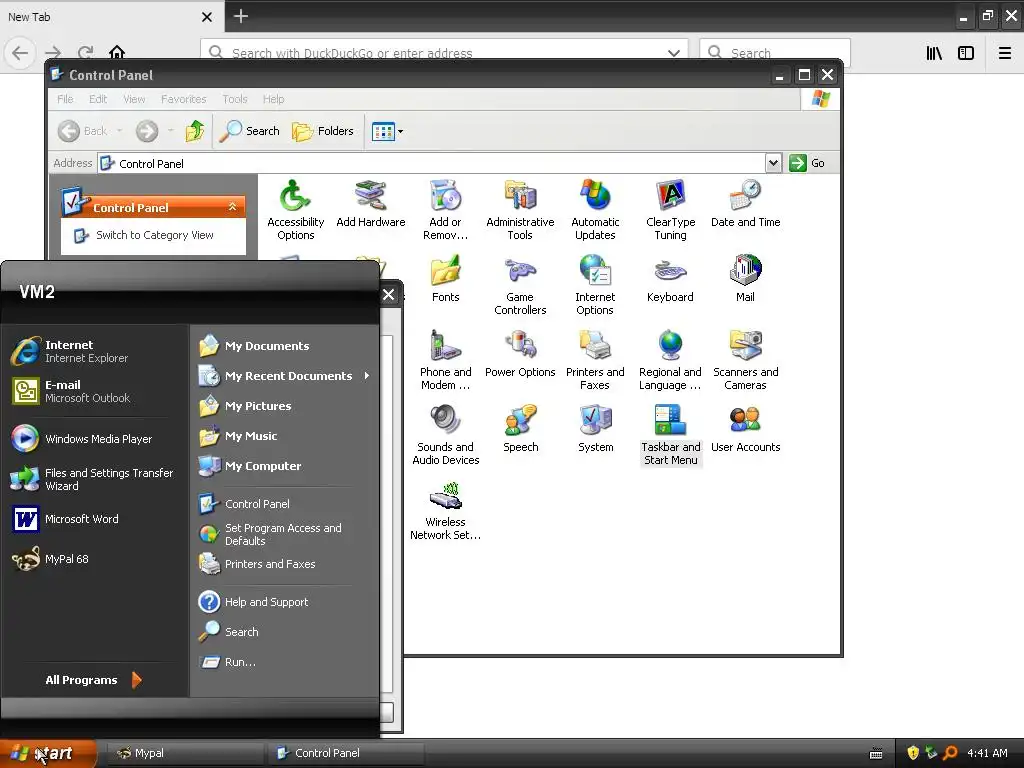
Task: Click the Start button
Action: (48, 753)
